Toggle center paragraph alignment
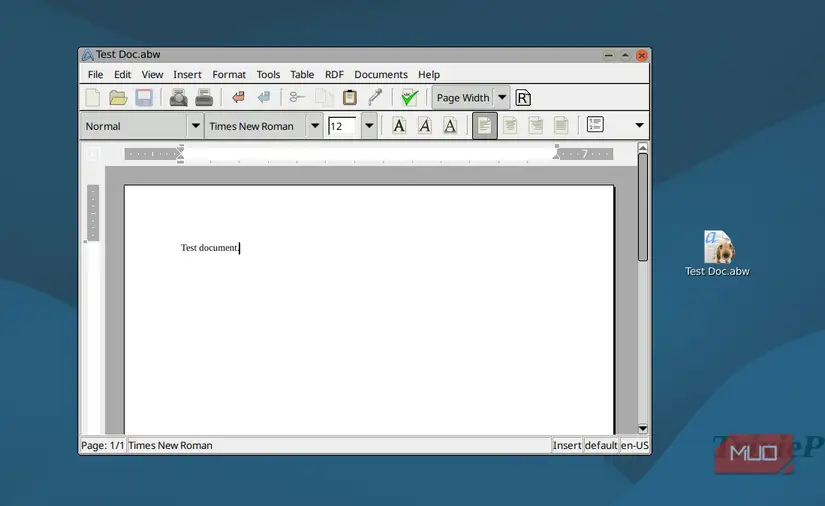 pos(510,126)
